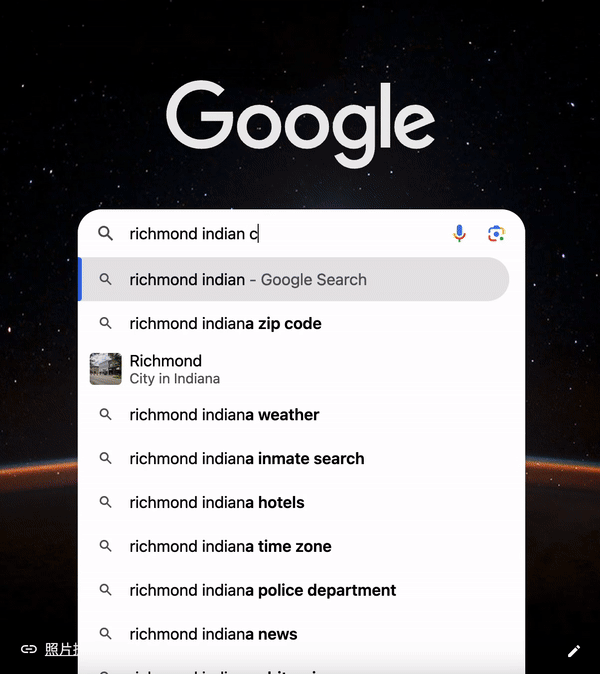The height and width of the screenshot is (674, 600).
Task: Pick "richmond indiana weather" suggestion
Action: coord(224,415)
